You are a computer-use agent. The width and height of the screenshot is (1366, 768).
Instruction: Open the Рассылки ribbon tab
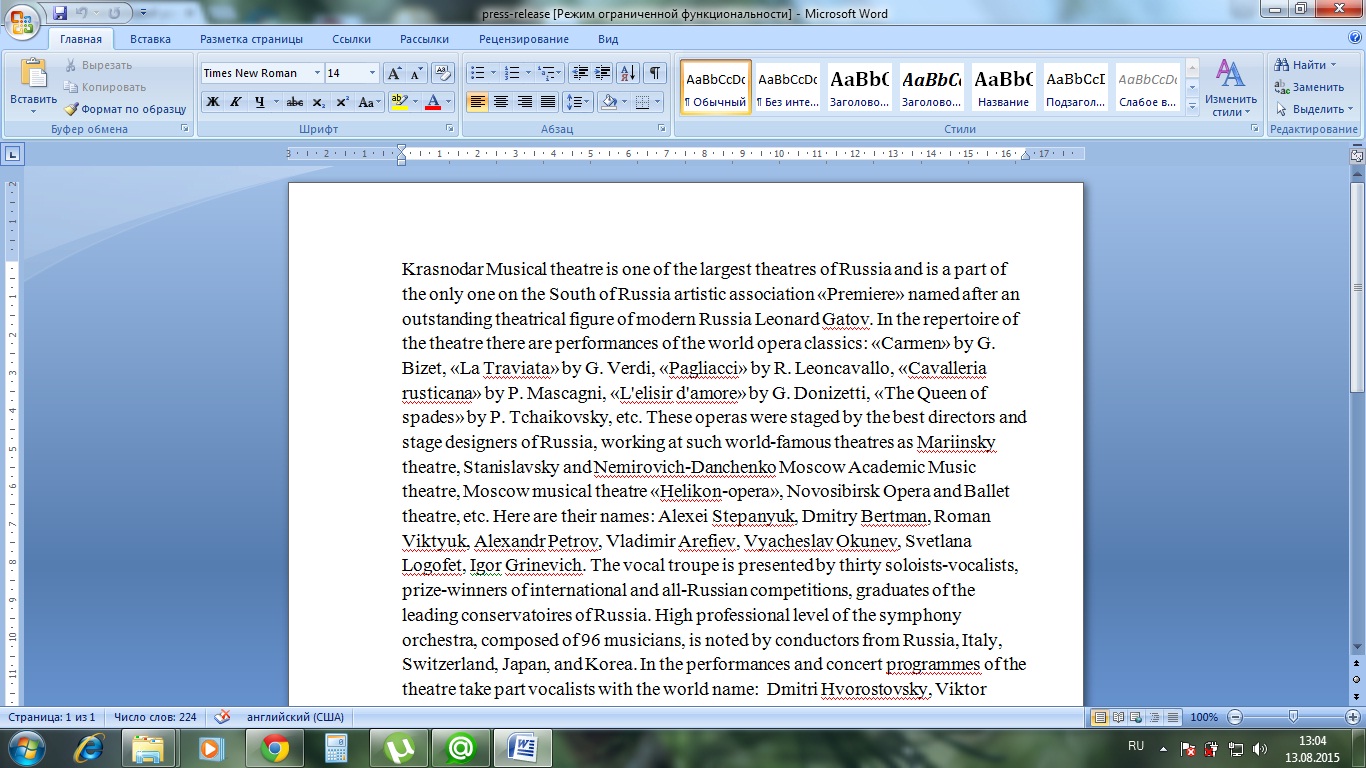coord(424,39)
